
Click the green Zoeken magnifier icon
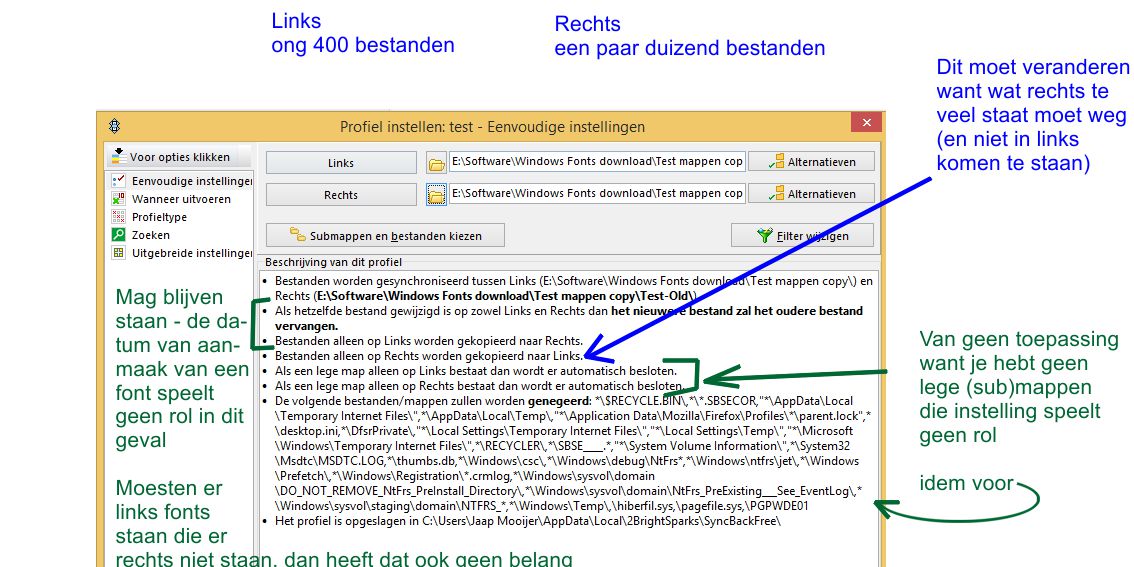(118, 235)
